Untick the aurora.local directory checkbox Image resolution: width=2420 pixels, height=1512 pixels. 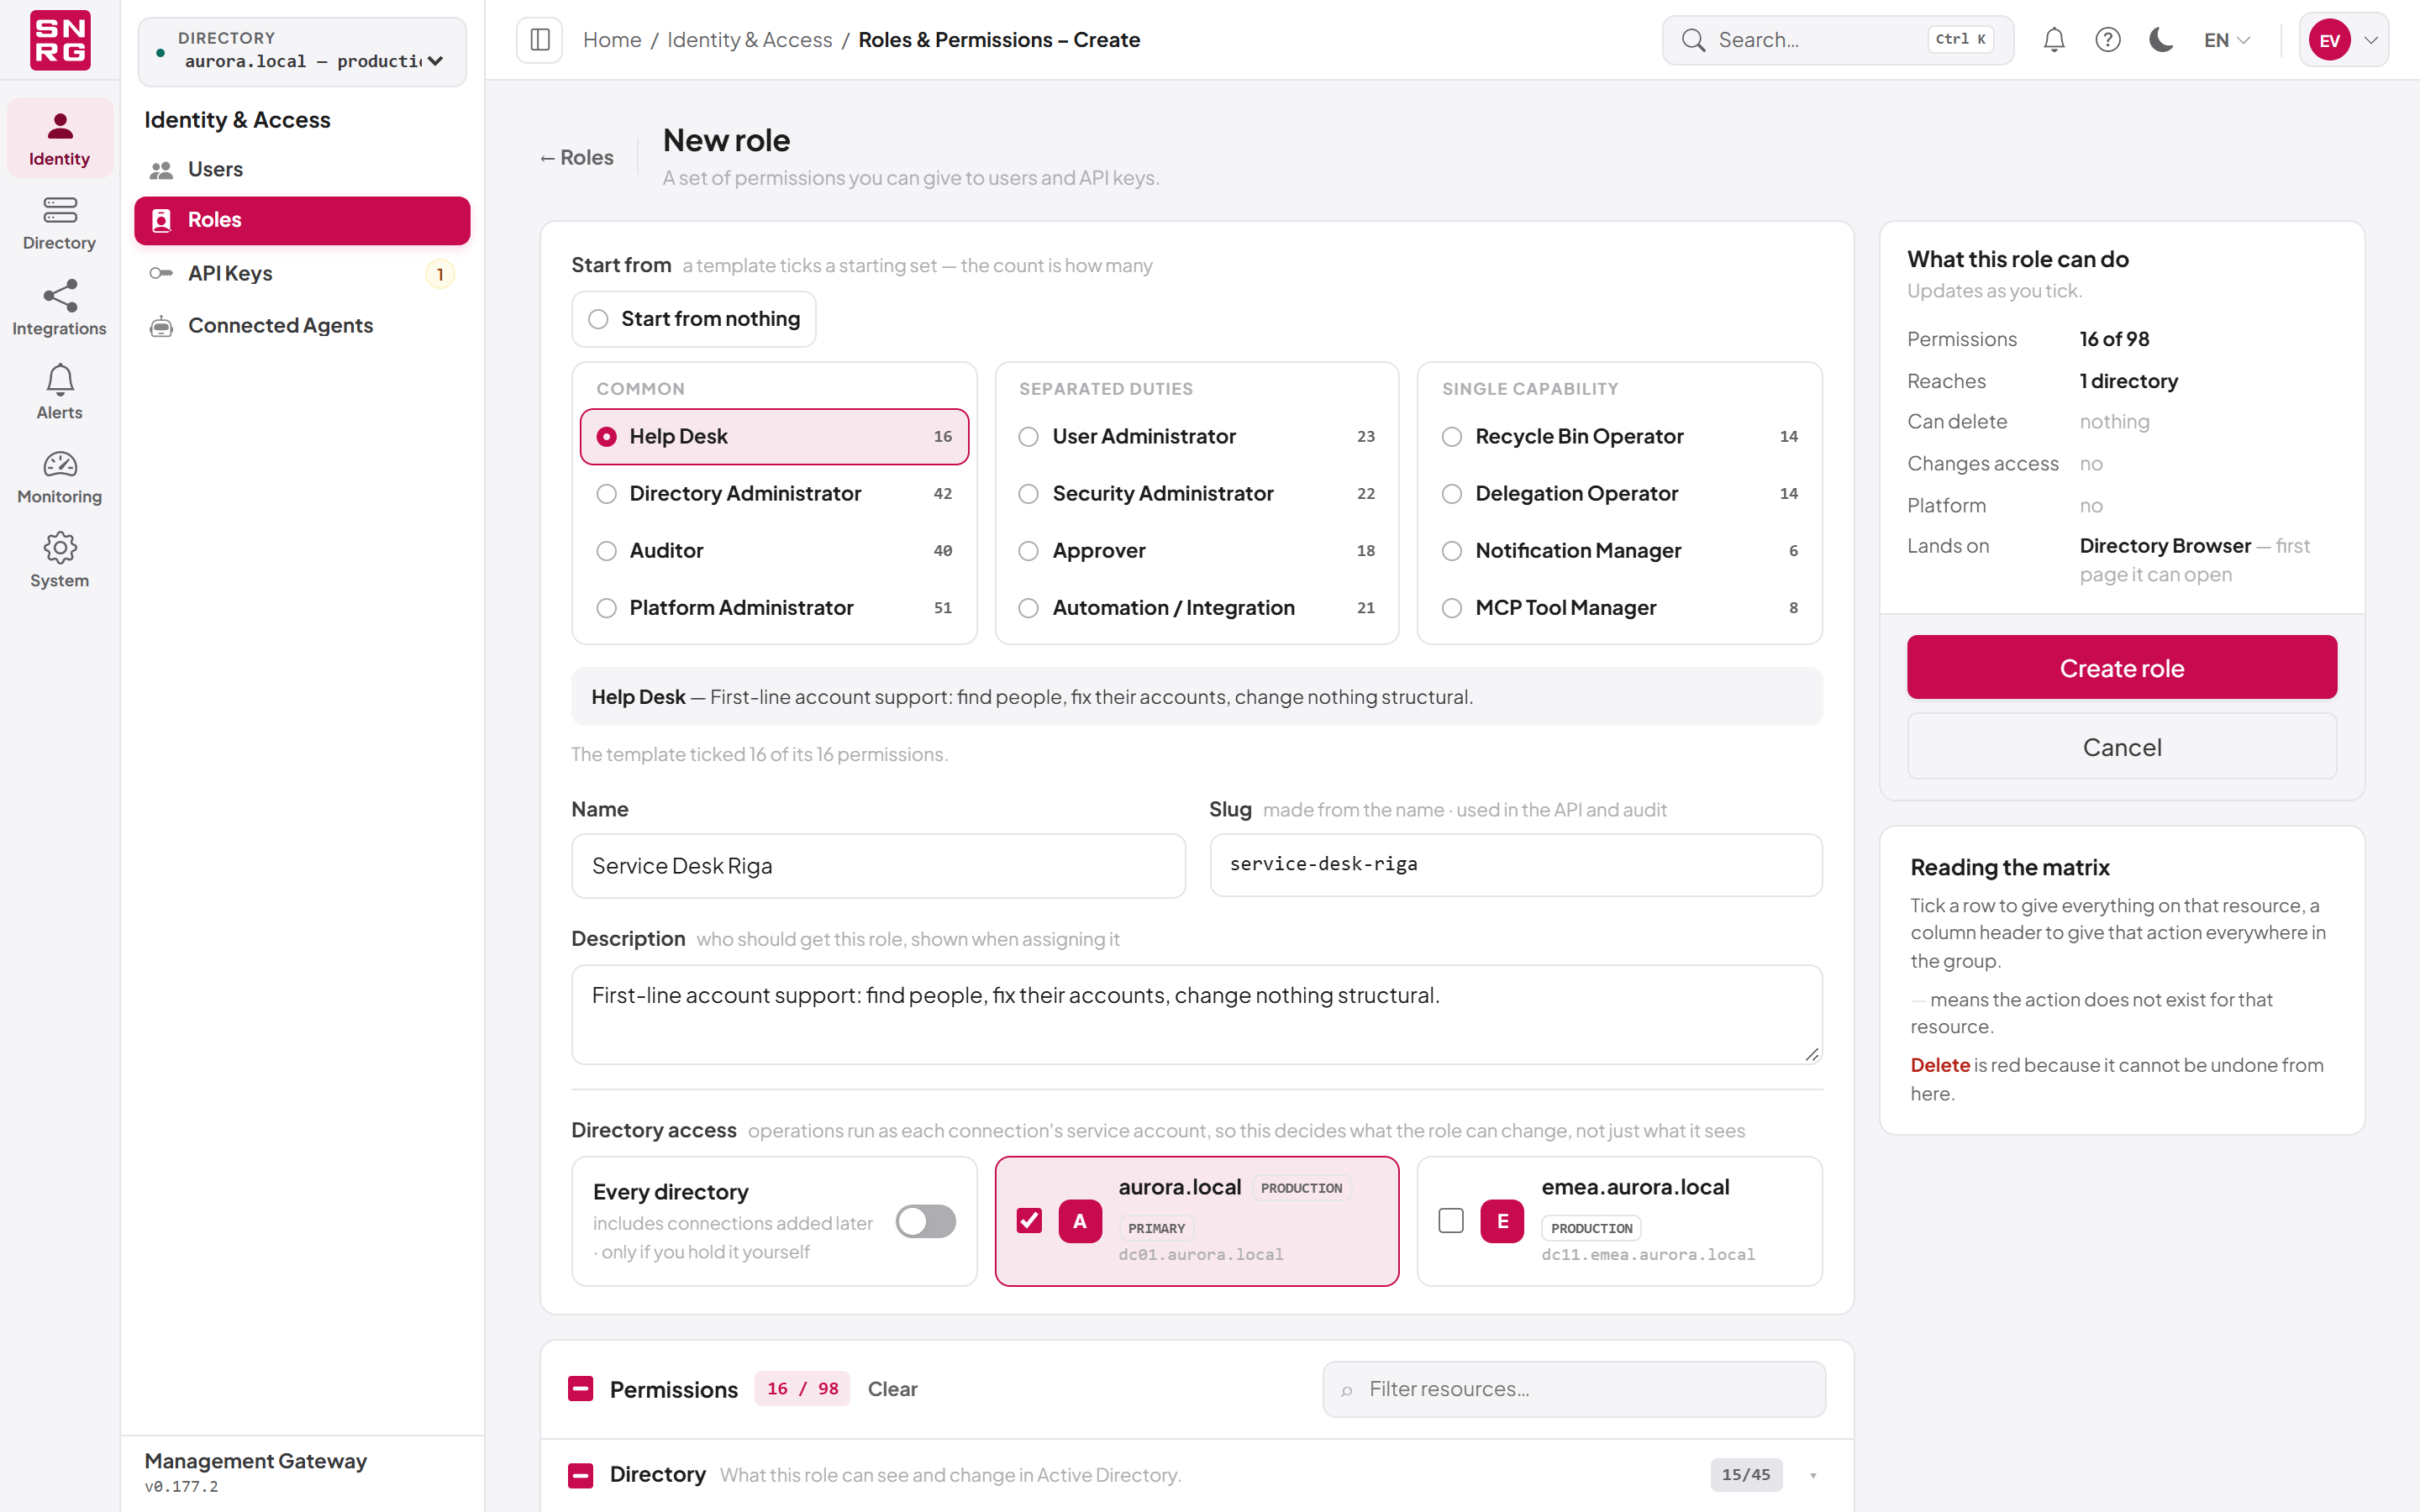[x=1029, y=1221]
